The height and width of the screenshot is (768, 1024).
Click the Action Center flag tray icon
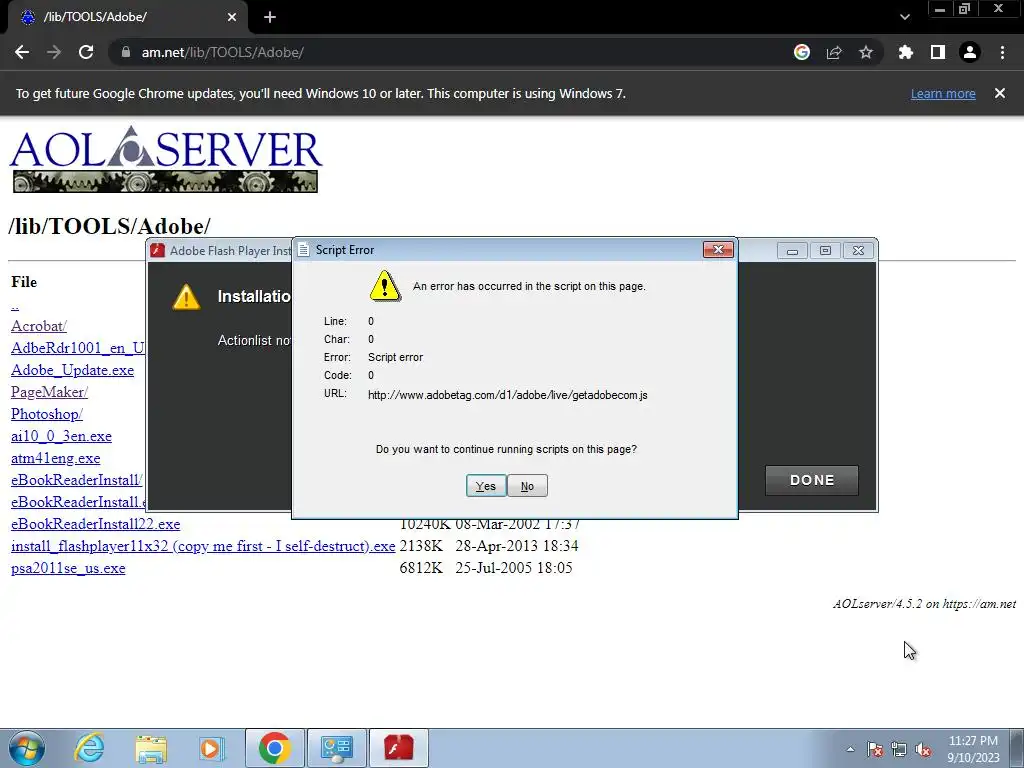pos(875,749)
